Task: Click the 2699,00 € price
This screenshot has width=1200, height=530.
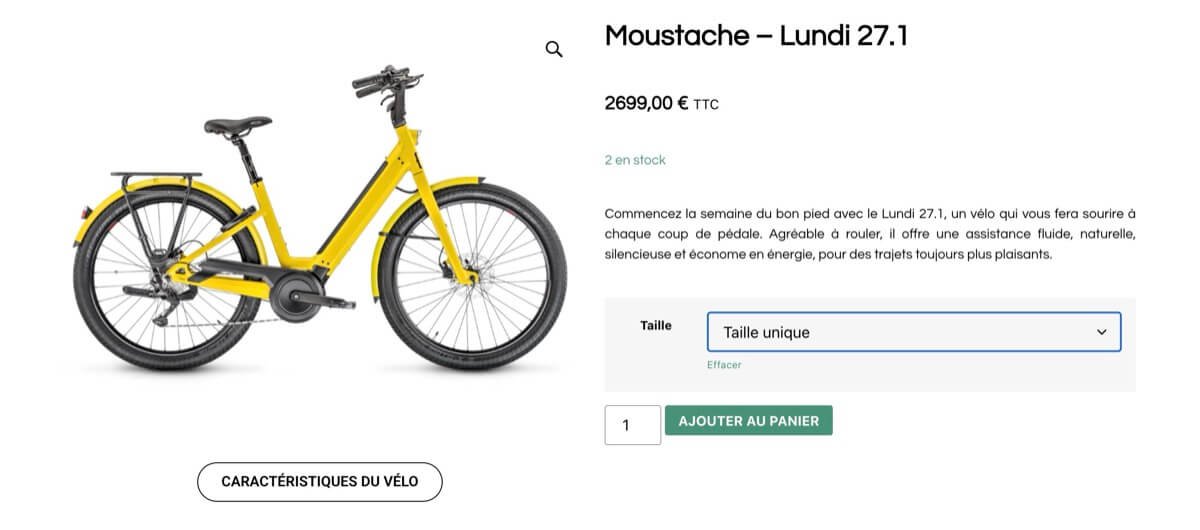Action: (646, 102)
